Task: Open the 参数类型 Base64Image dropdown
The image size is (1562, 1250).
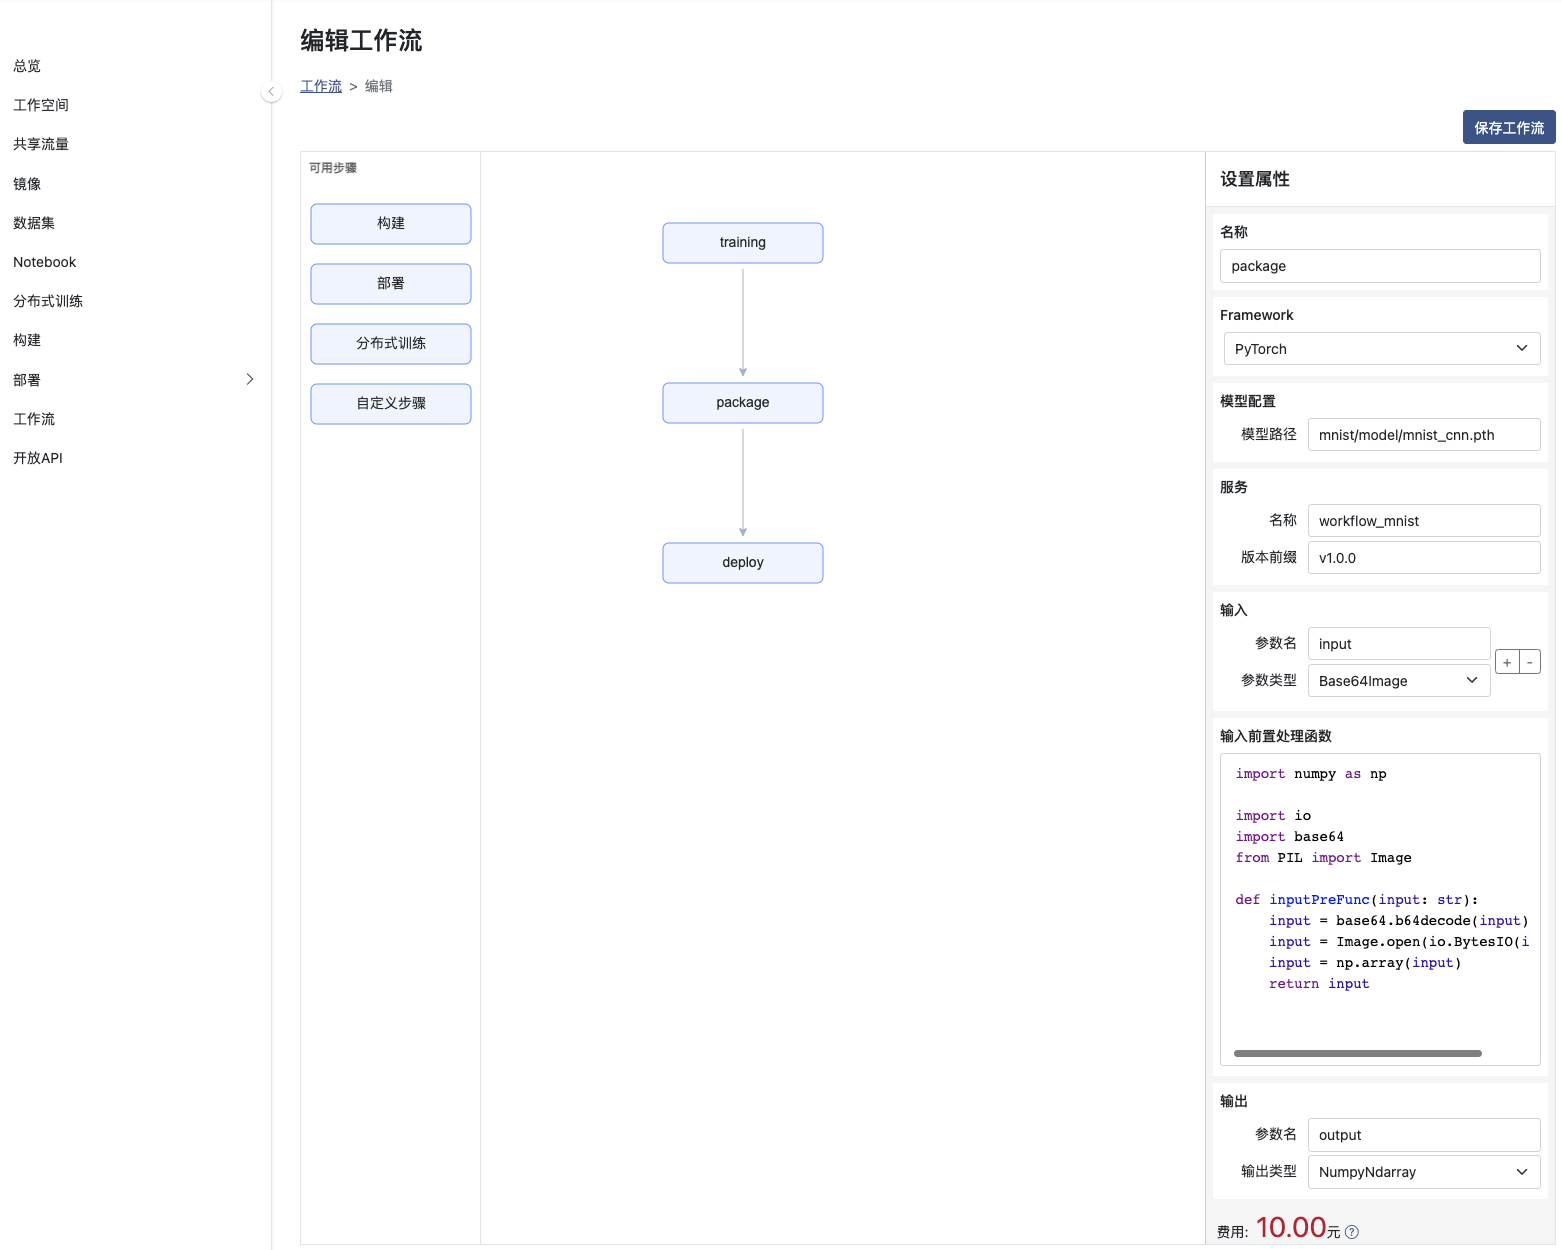Action: coord(1398,681)
